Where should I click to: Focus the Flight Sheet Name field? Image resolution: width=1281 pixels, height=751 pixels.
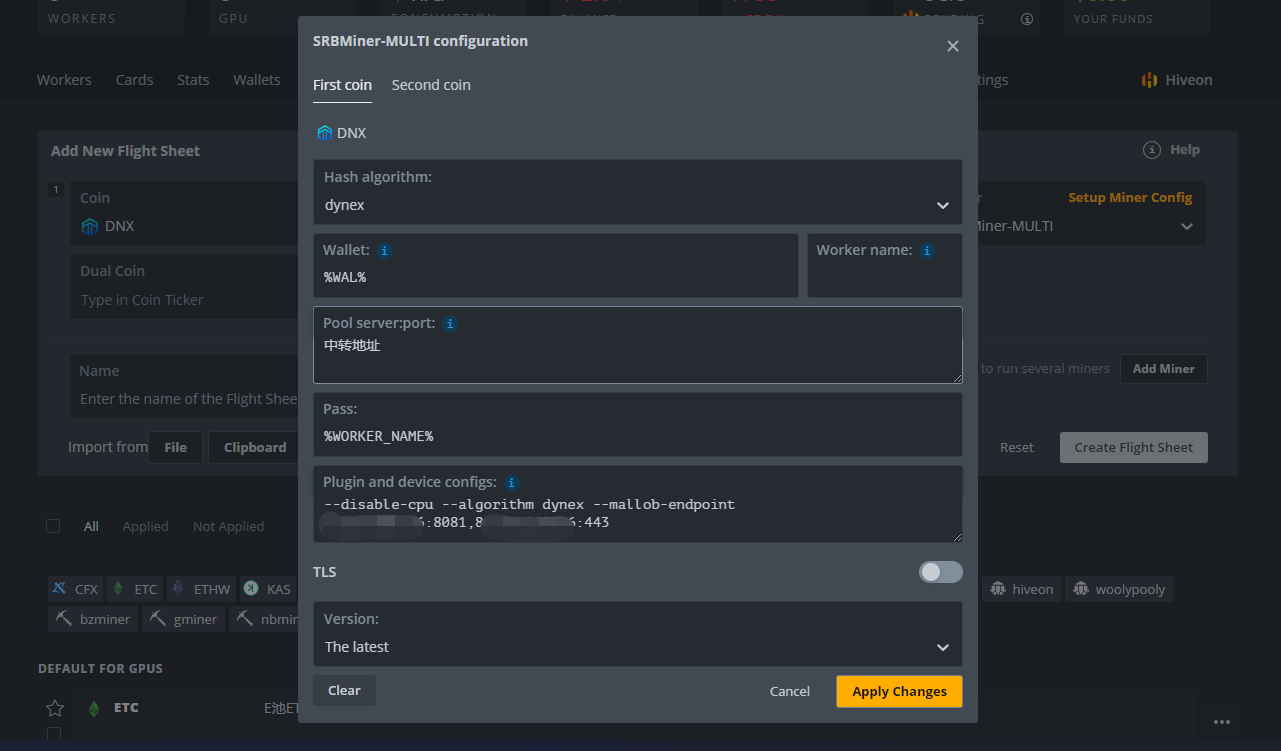point(184,386)
